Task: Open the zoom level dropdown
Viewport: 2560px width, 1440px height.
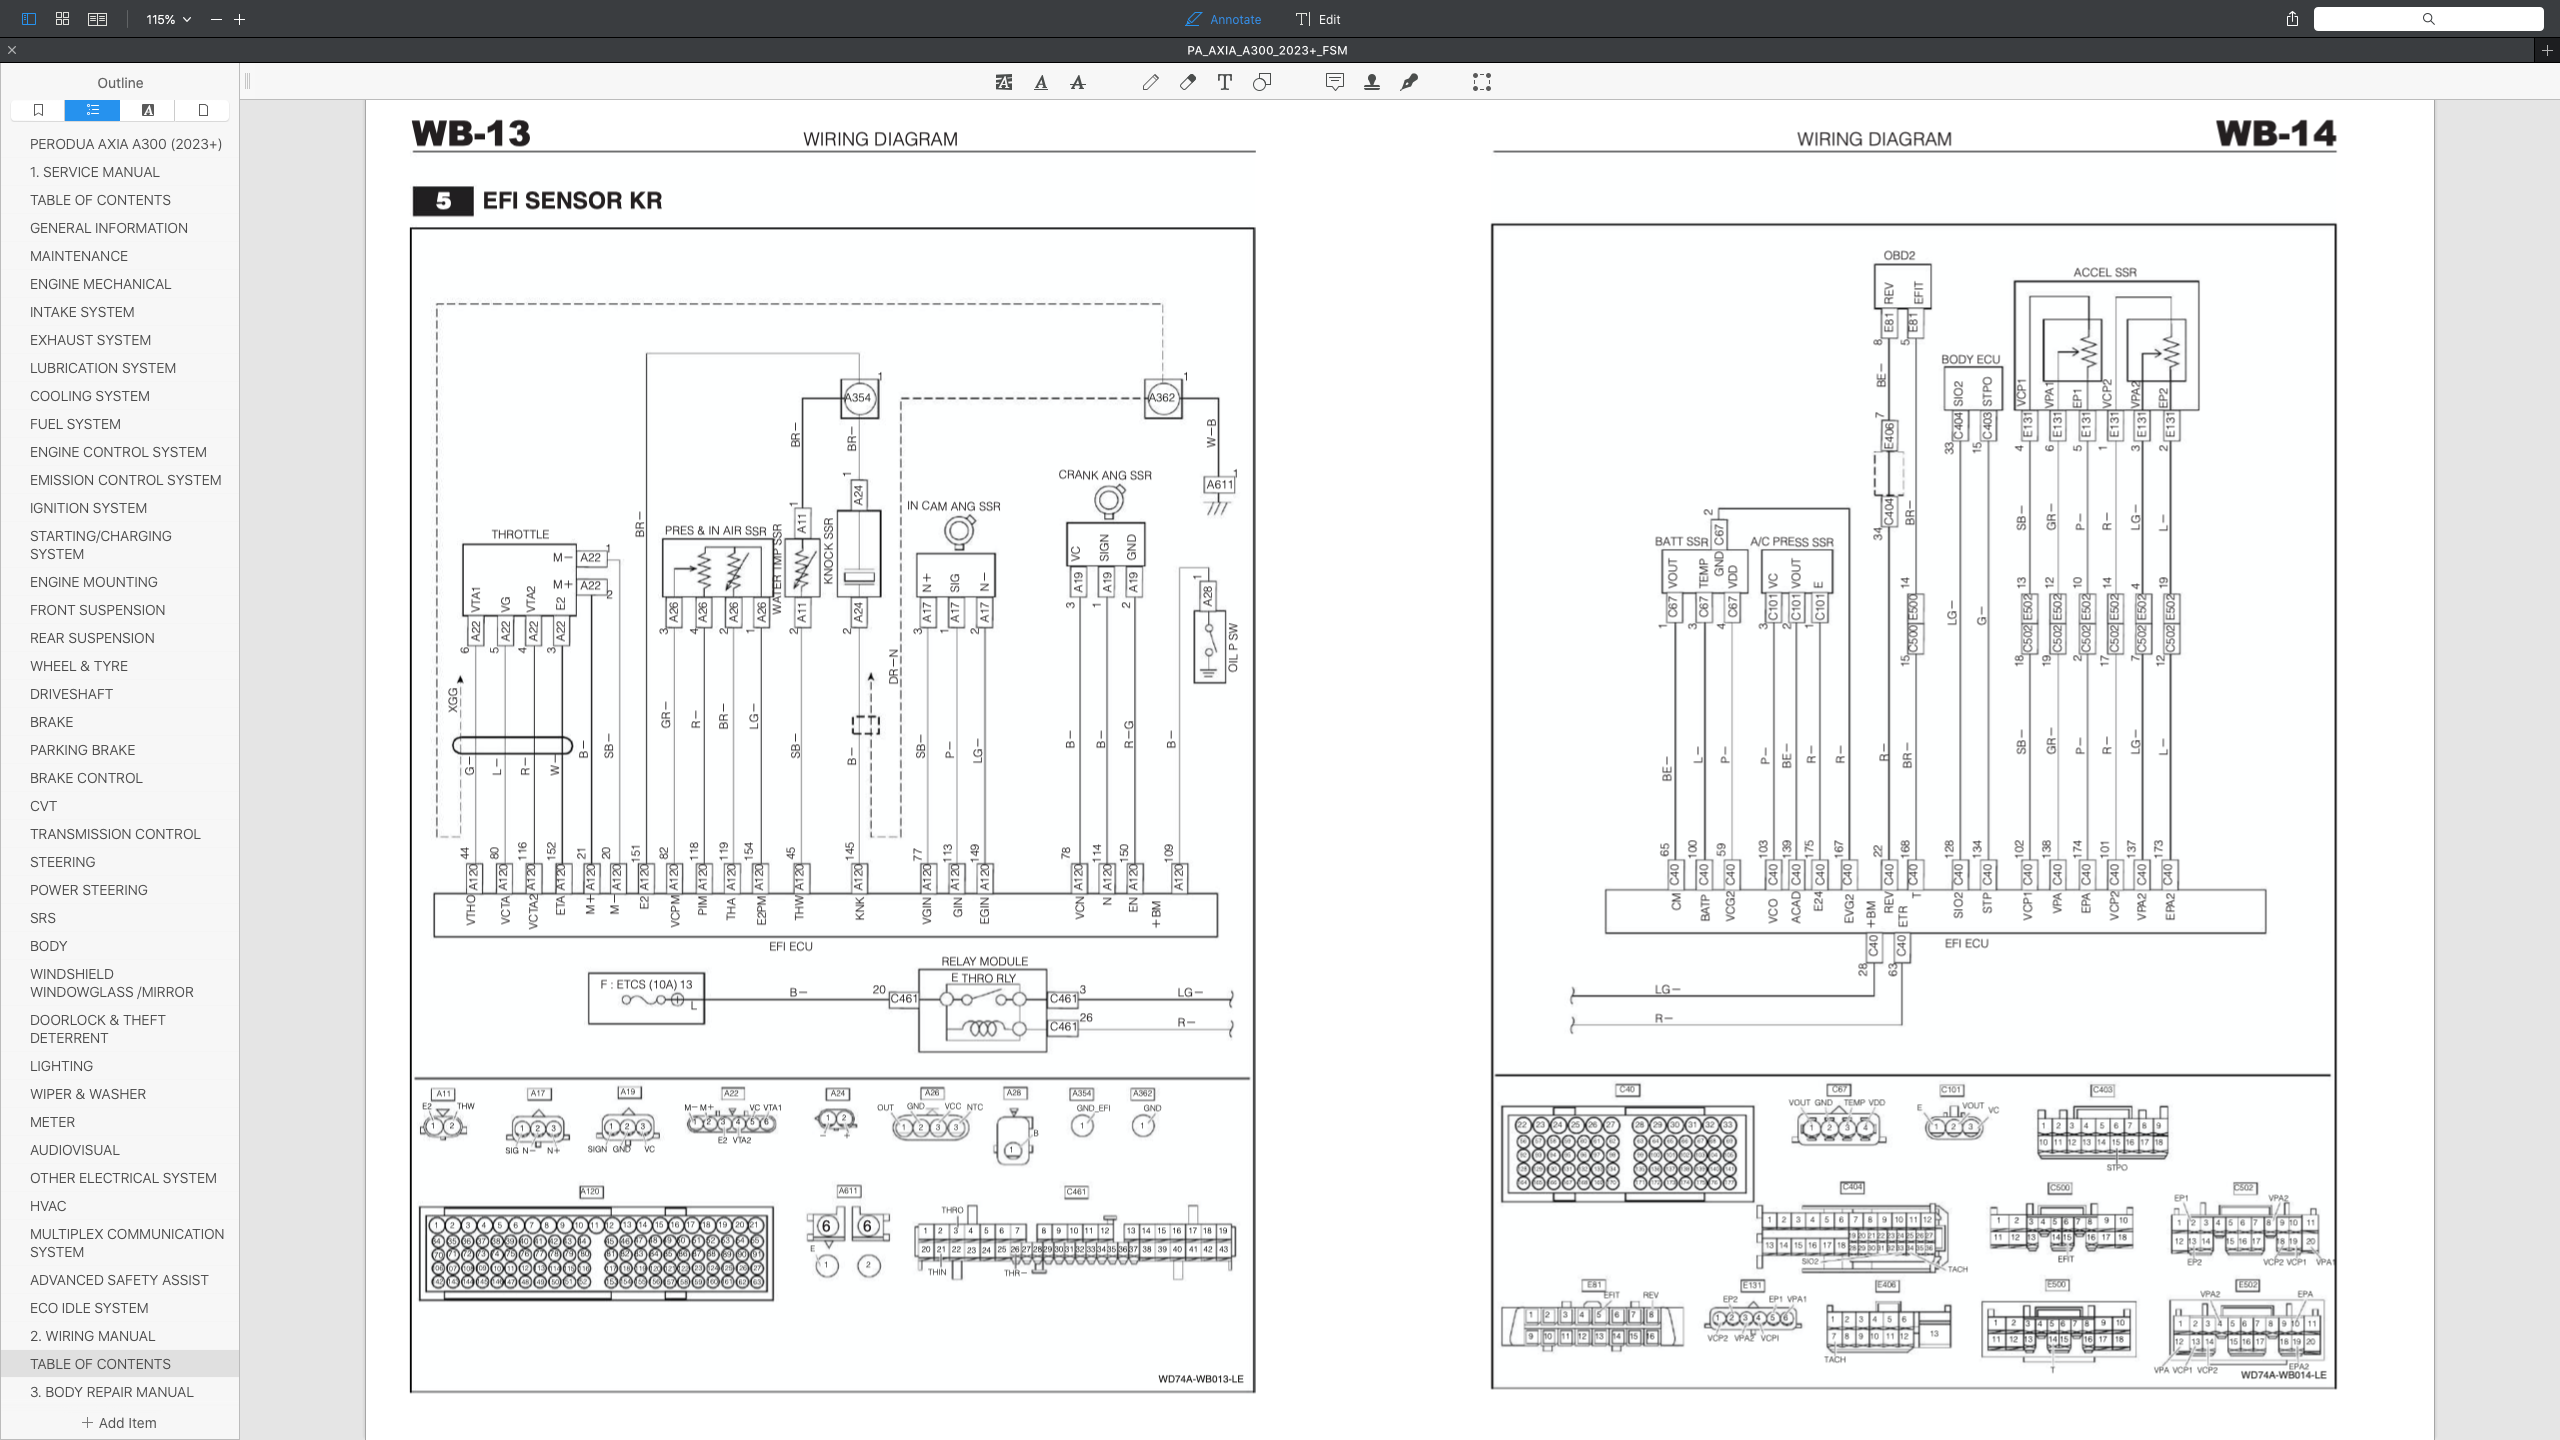Action: [166, 19]
